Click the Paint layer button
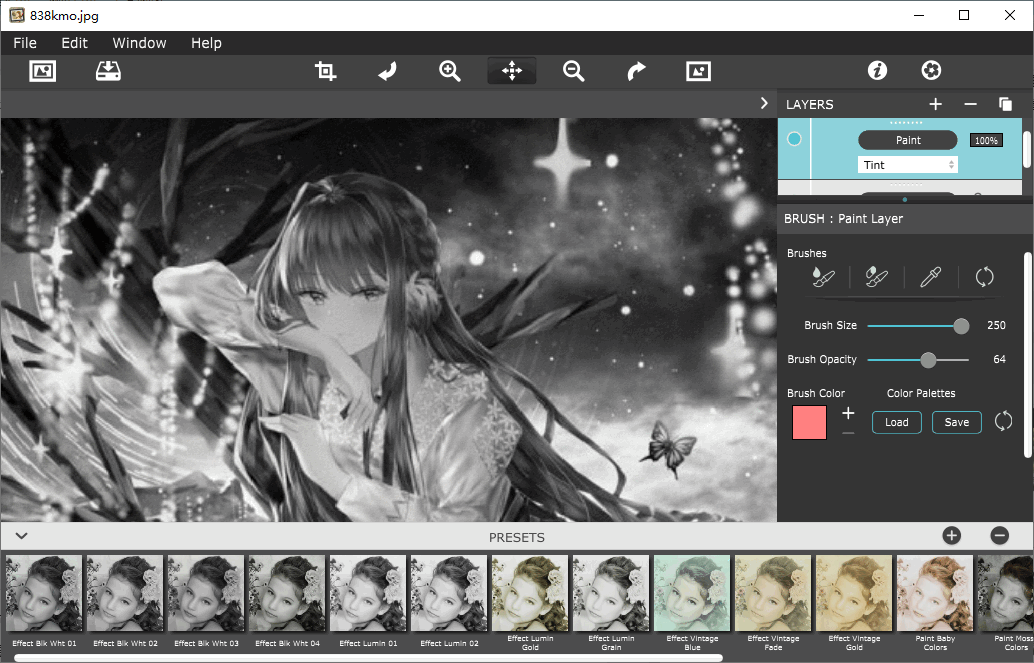The image size is (1034, 663). click(907, 140)
